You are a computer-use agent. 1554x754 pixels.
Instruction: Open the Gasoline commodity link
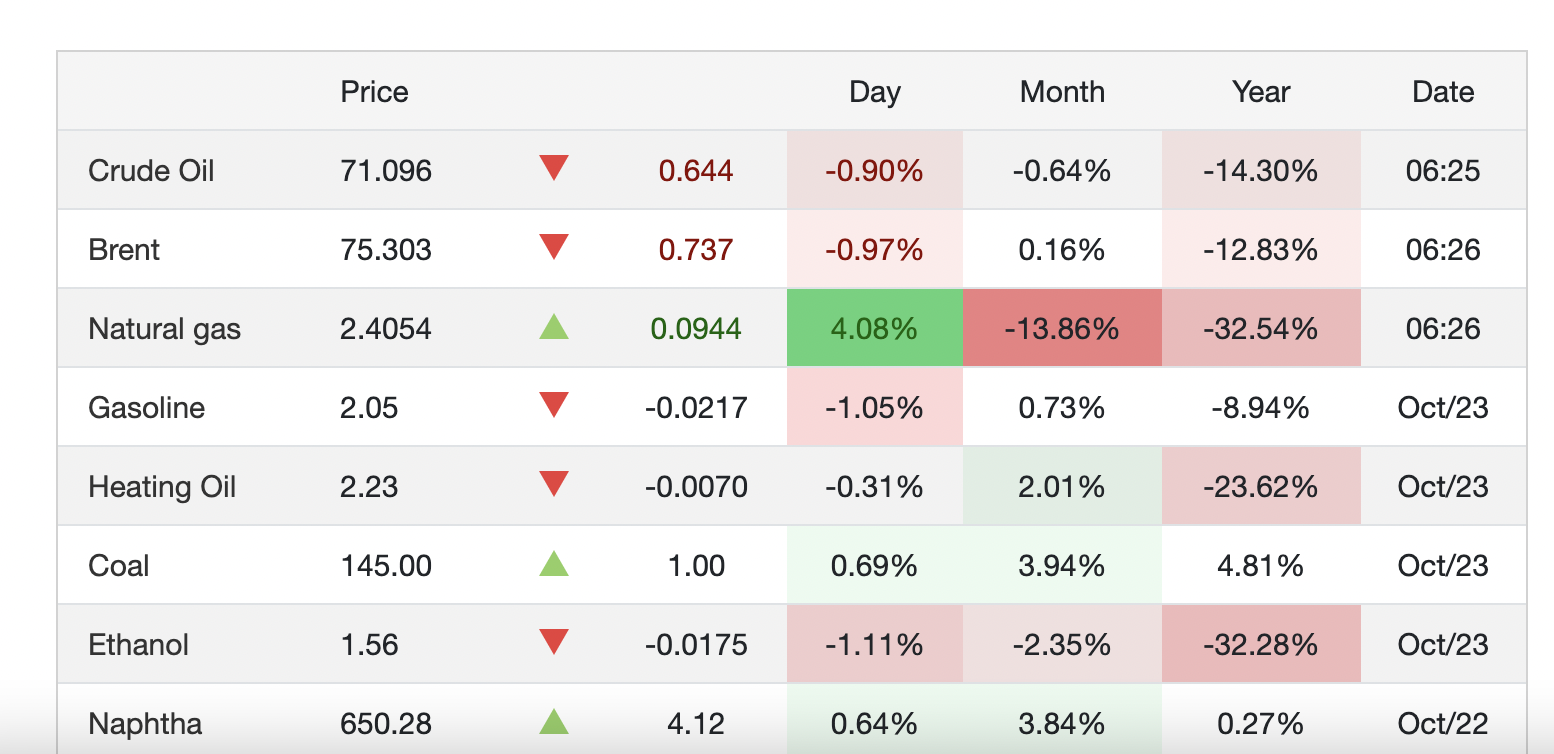pyautogui.click(x=147, y=408)
